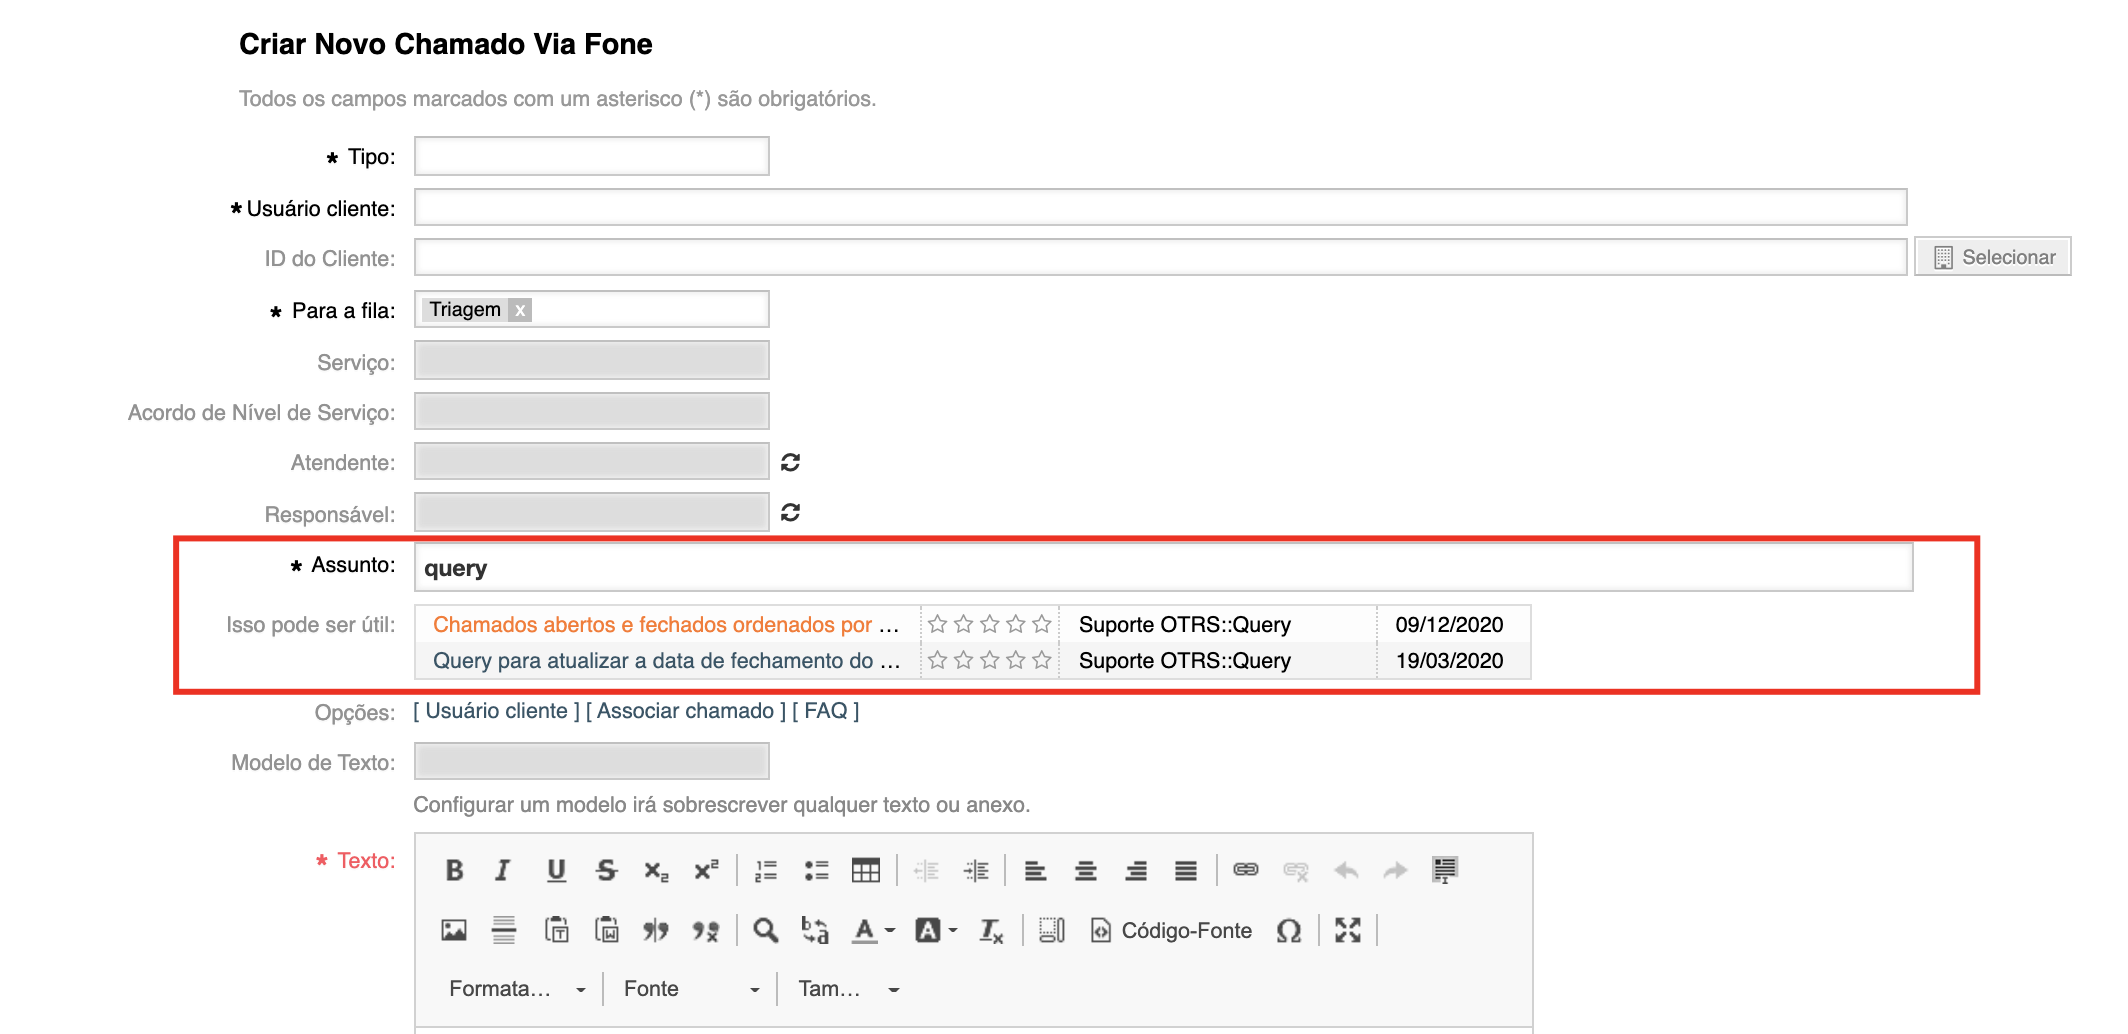
Task: Click the insert image icon
Action: (x=454, y=931)
